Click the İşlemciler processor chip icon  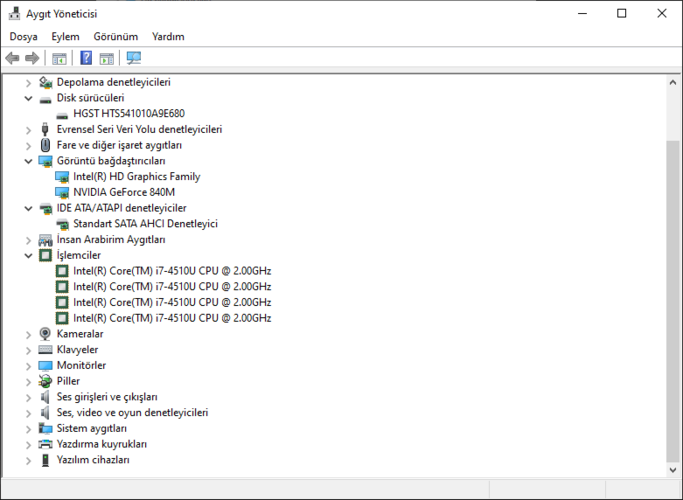tap(45, 255)
